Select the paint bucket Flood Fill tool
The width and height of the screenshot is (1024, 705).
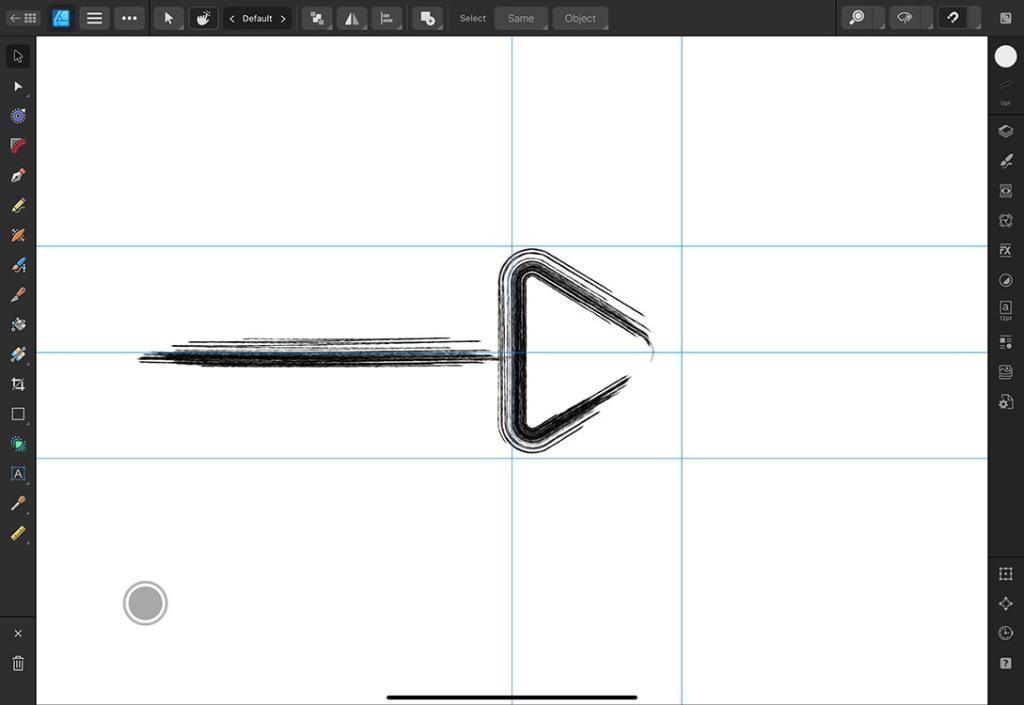[x=18, y=324]
